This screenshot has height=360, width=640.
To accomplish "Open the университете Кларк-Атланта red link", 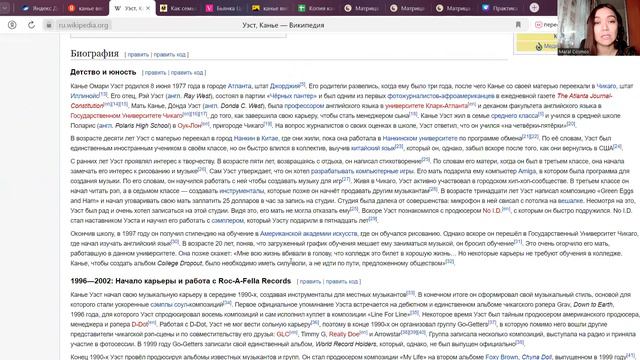I will pos(427,106).
